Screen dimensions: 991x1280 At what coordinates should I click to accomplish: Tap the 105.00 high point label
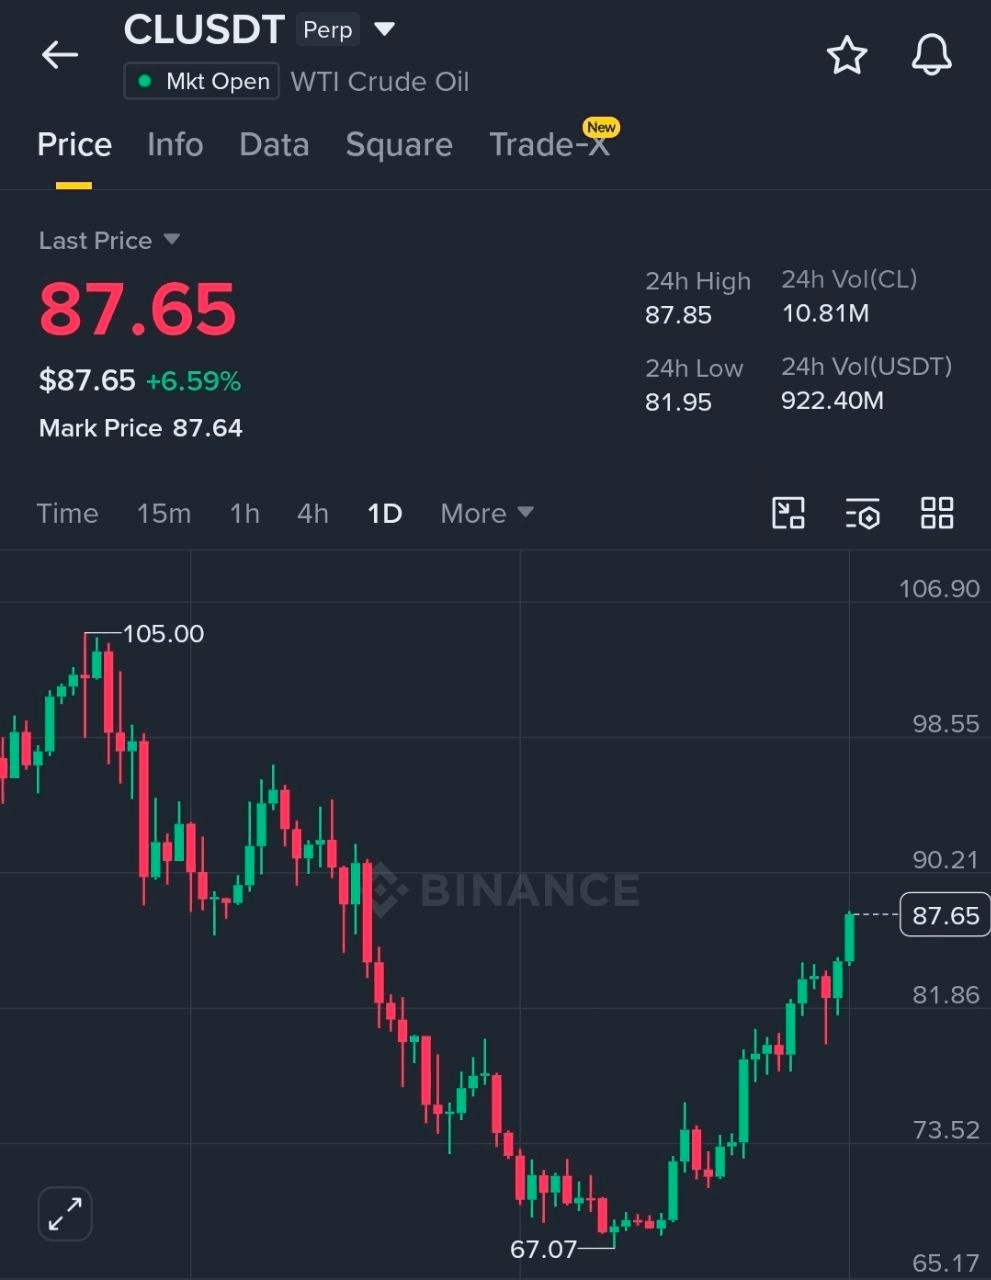(x=163, y=633)
